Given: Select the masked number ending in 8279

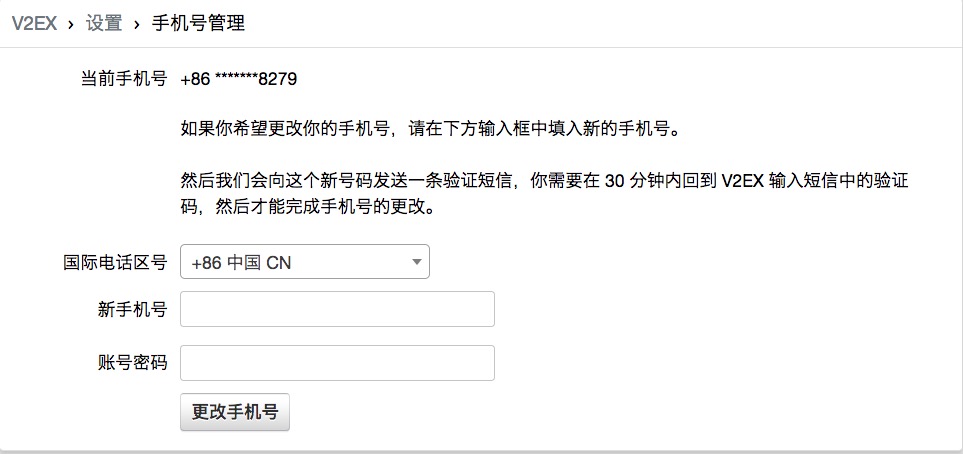Looking at the screenshot, I should 255,79.
